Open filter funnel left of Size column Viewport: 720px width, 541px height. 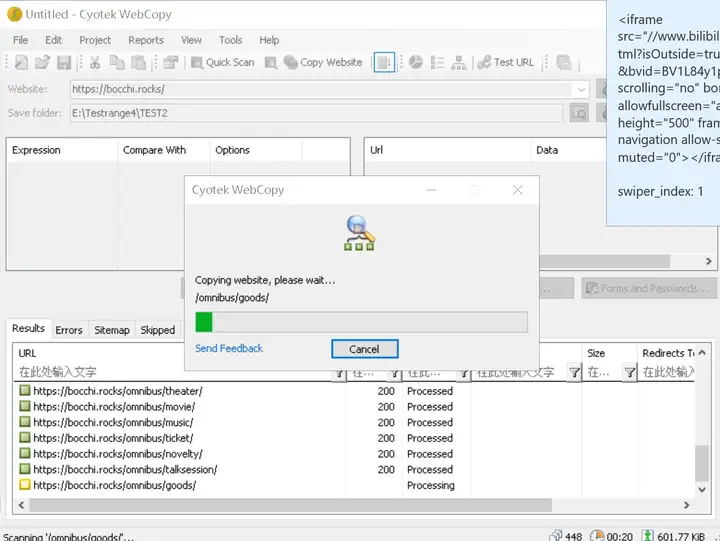click(x=574, y=372)
